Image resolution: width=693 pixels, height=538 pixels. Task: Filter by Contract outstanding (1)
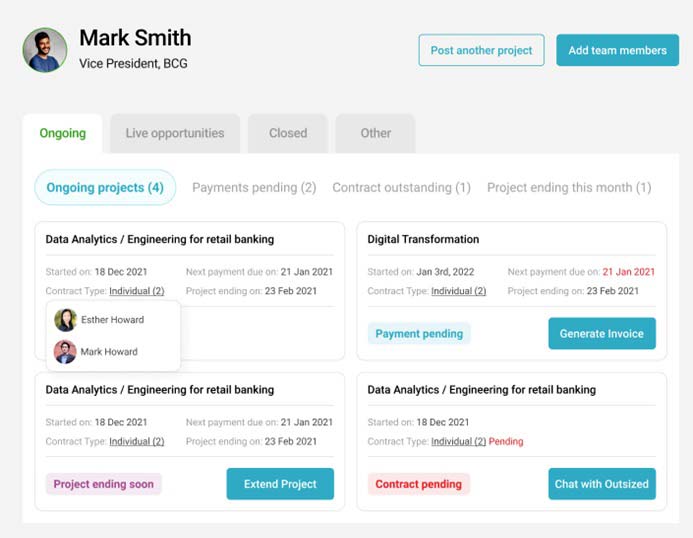pyautogui.click(x=401, y=187)
